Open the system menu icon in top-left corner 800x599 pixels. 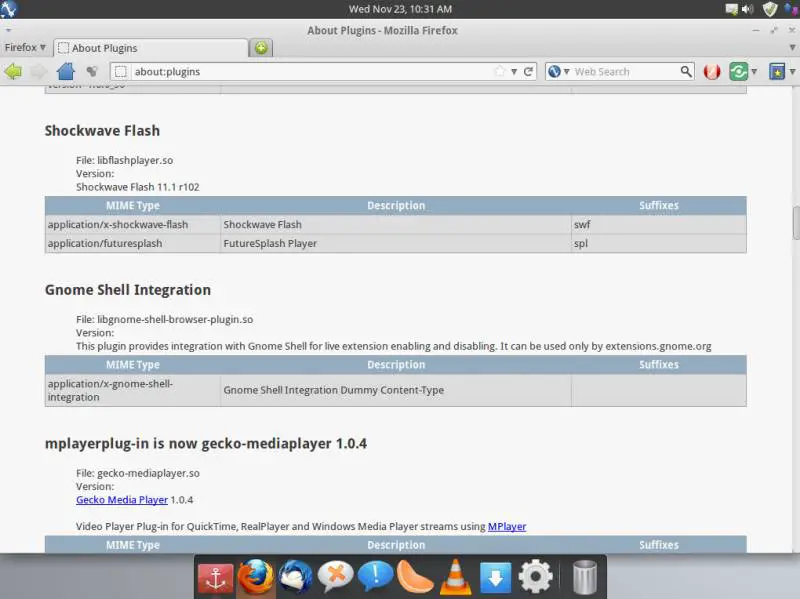(x=8, y=9)
